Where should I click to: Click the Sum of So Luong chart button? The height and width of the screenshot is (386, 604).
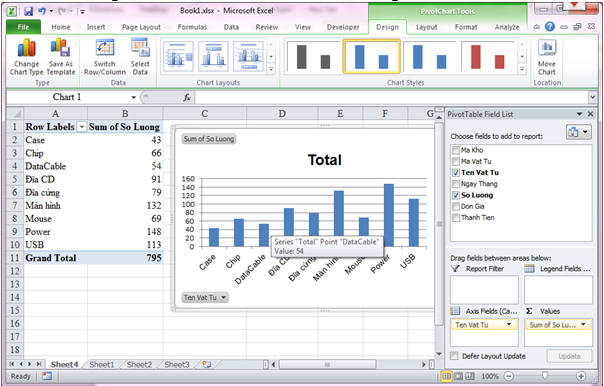209,139
